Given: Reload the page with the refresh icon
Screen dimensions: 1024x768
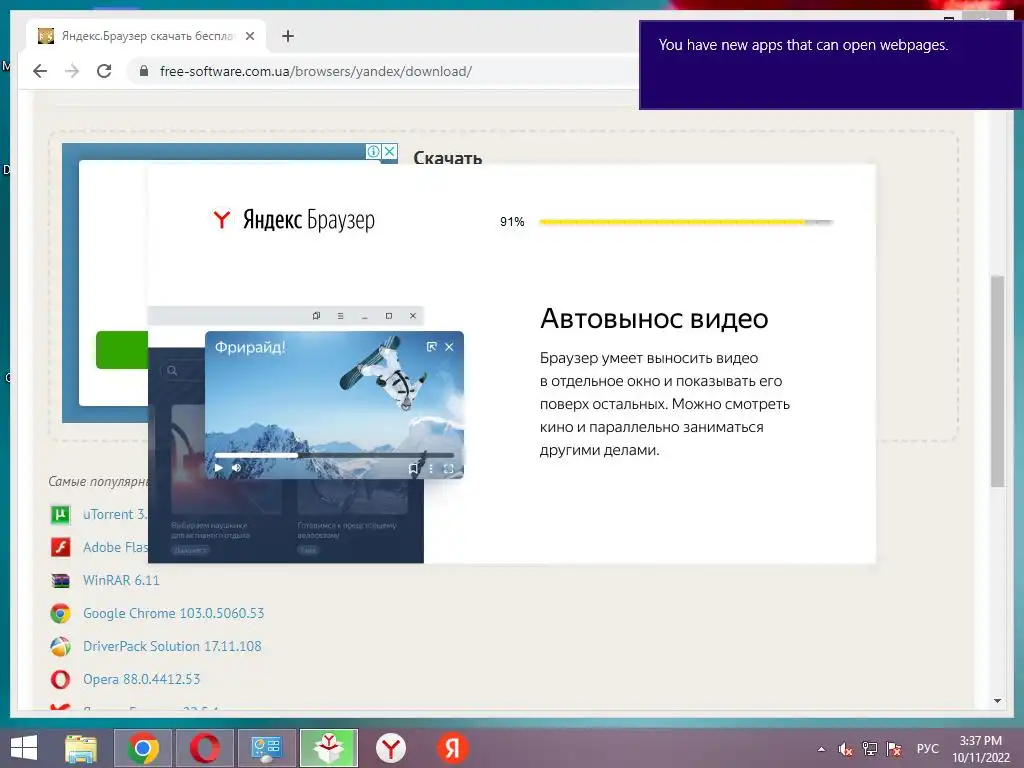Looking at the screenshot, I should click(x=104, y=71).
